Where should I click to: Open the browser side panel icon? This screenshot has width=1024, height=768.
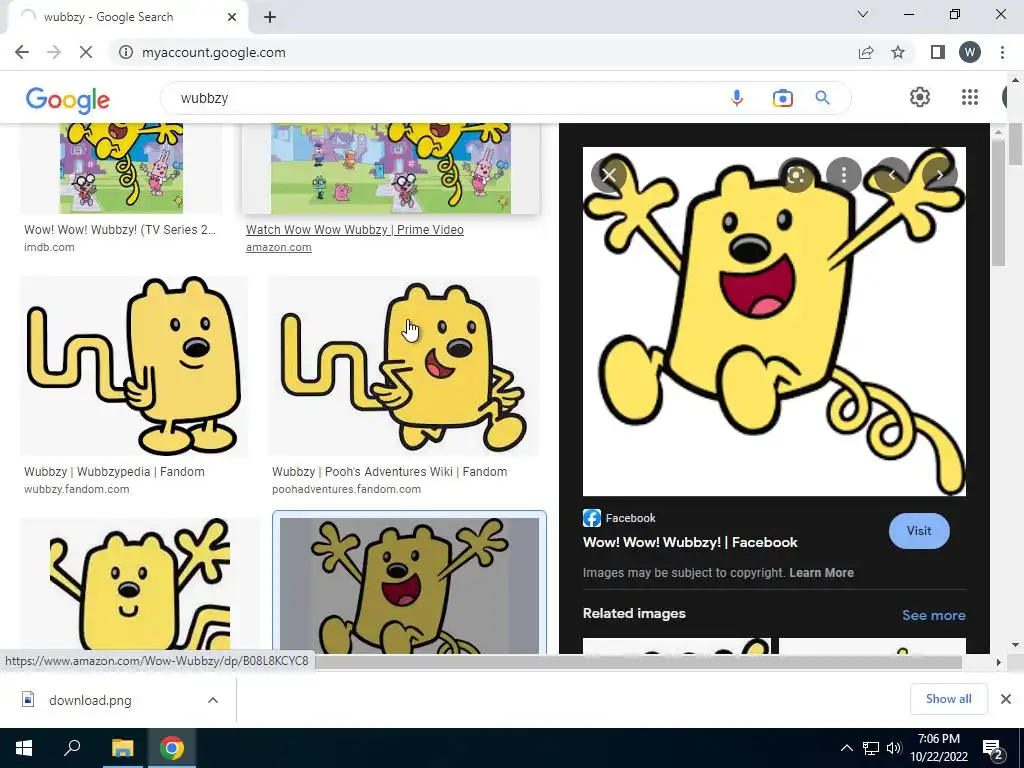coord(938,52)
